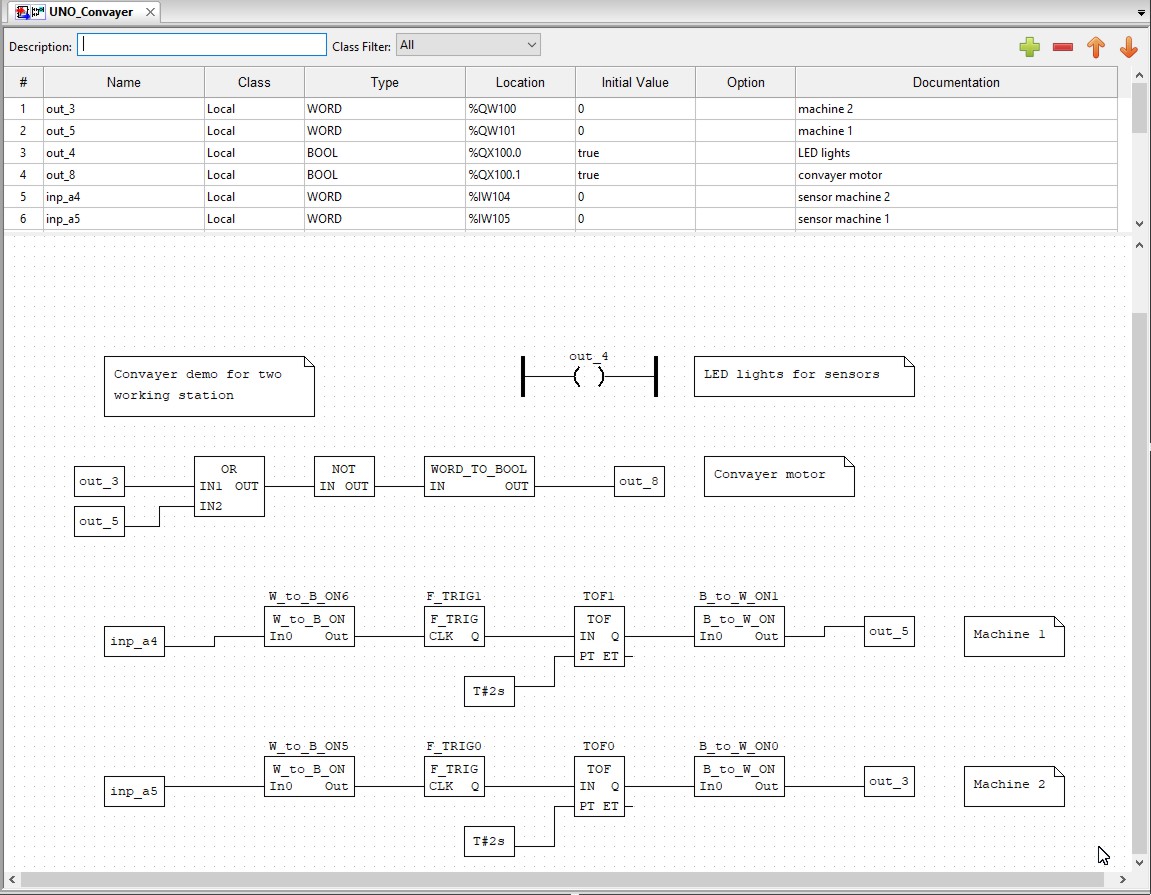Select the 'Convayer motor' comment box in the diagram
The height and width of the screenshot is (895, 1151).
tap(779, 477)
